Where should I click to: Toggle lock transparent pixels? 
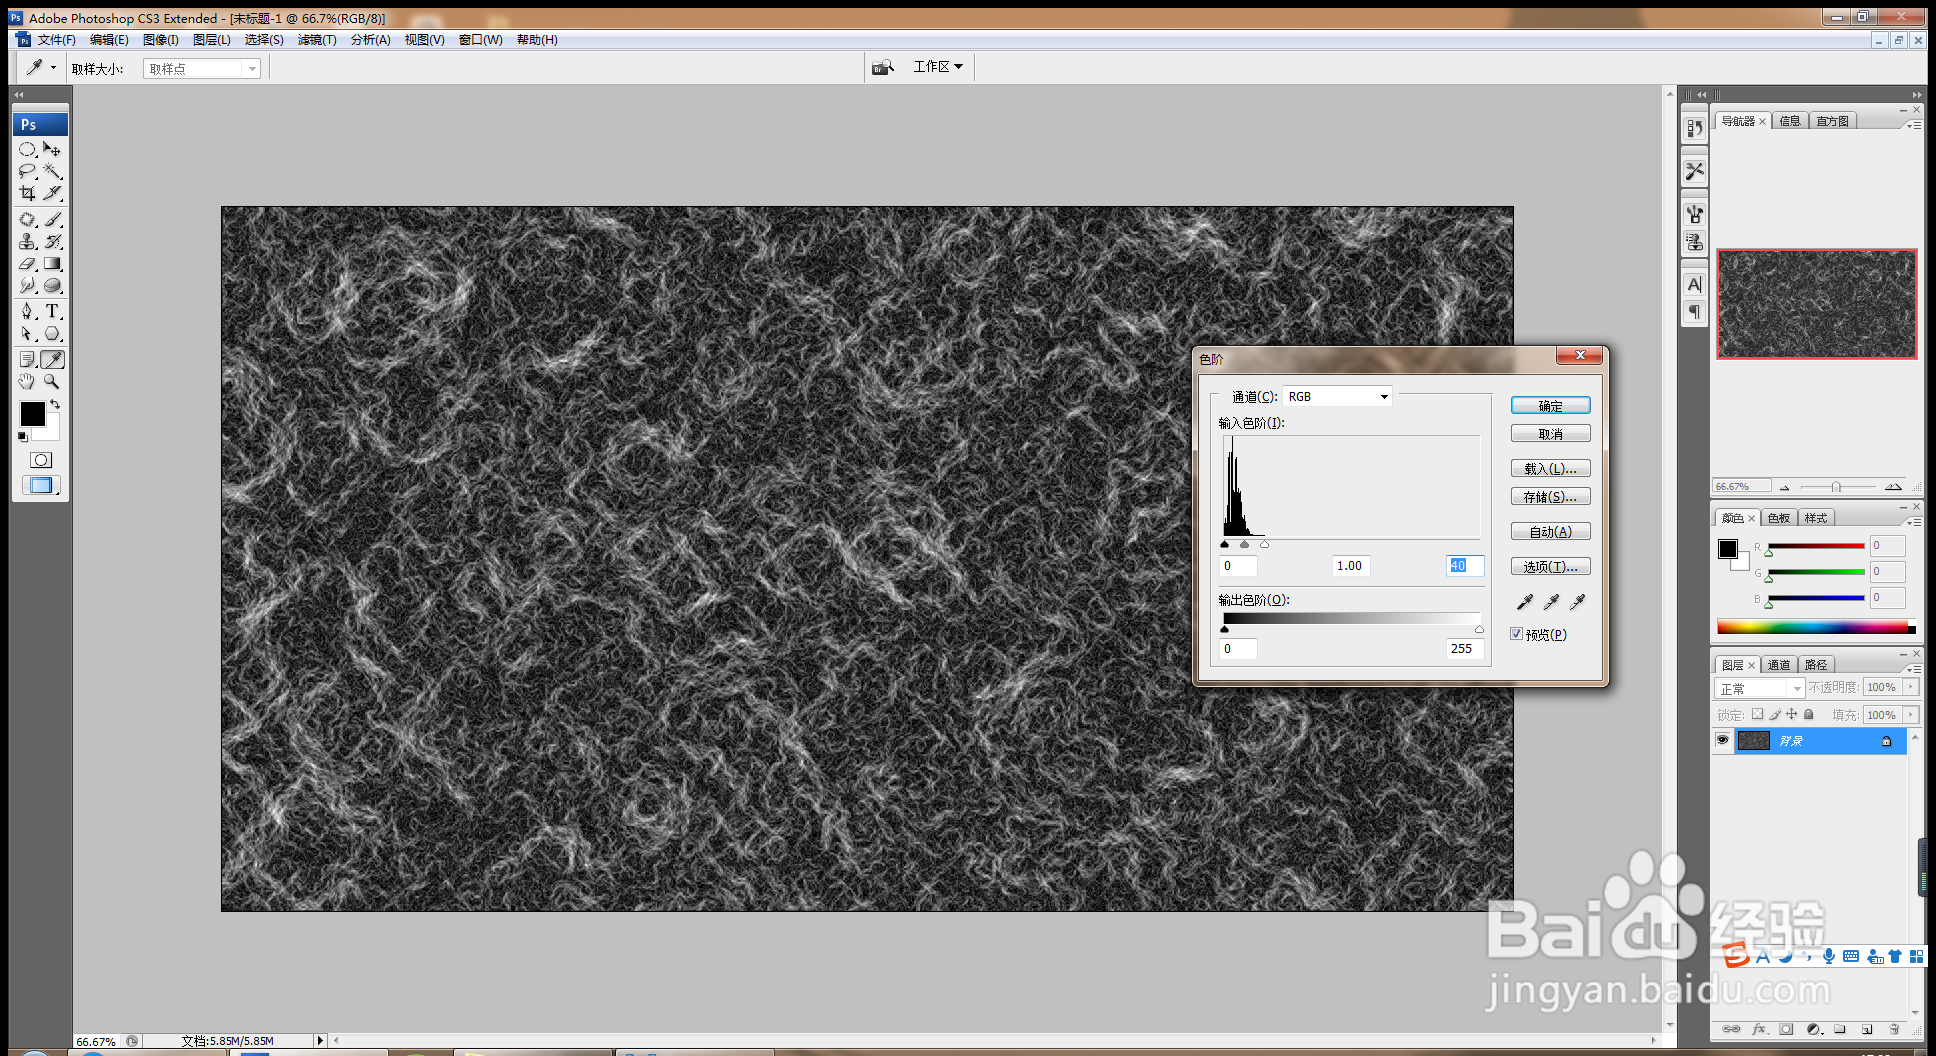1757,714
